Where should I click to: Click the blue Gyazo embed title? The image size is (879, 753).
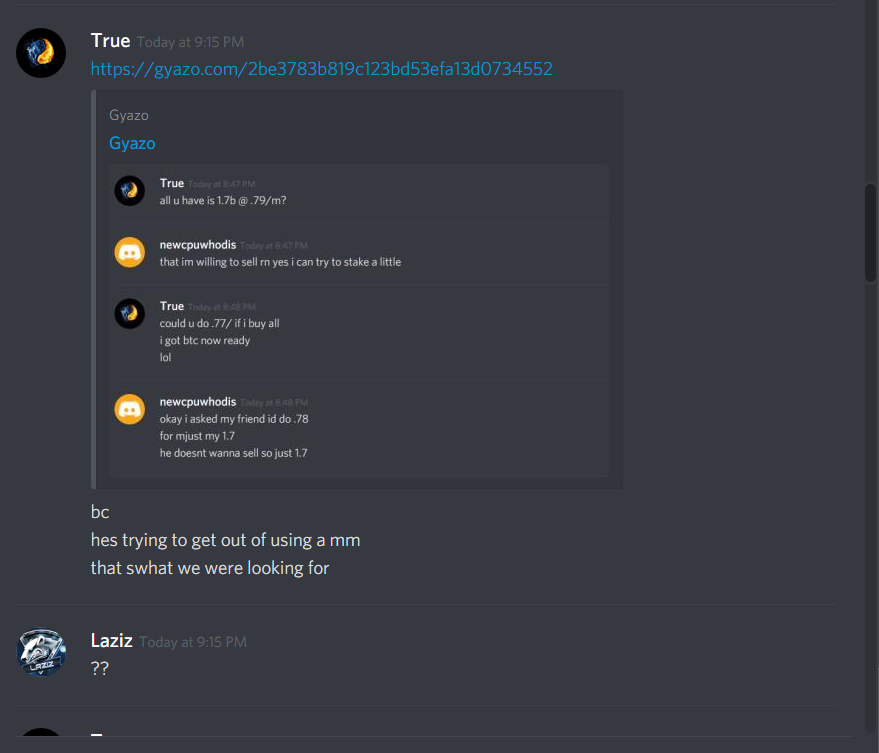(132, 143)
